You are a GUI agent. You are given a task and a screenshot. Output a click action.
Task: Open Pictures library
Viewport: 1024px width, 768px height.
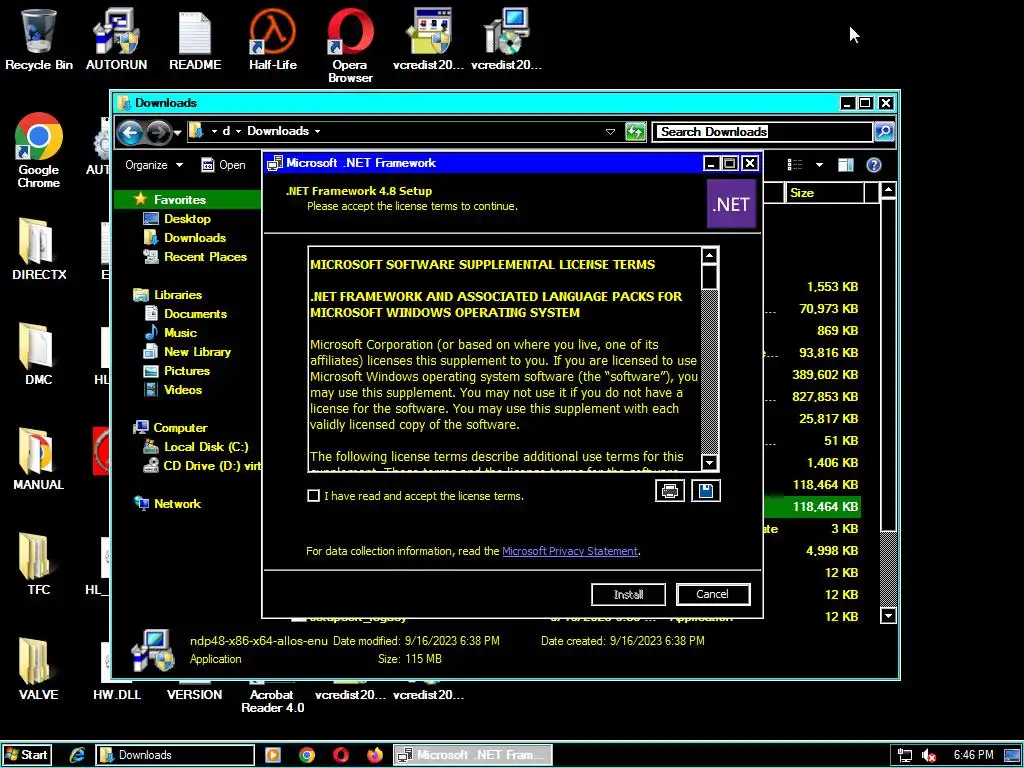tap(187, 370)
